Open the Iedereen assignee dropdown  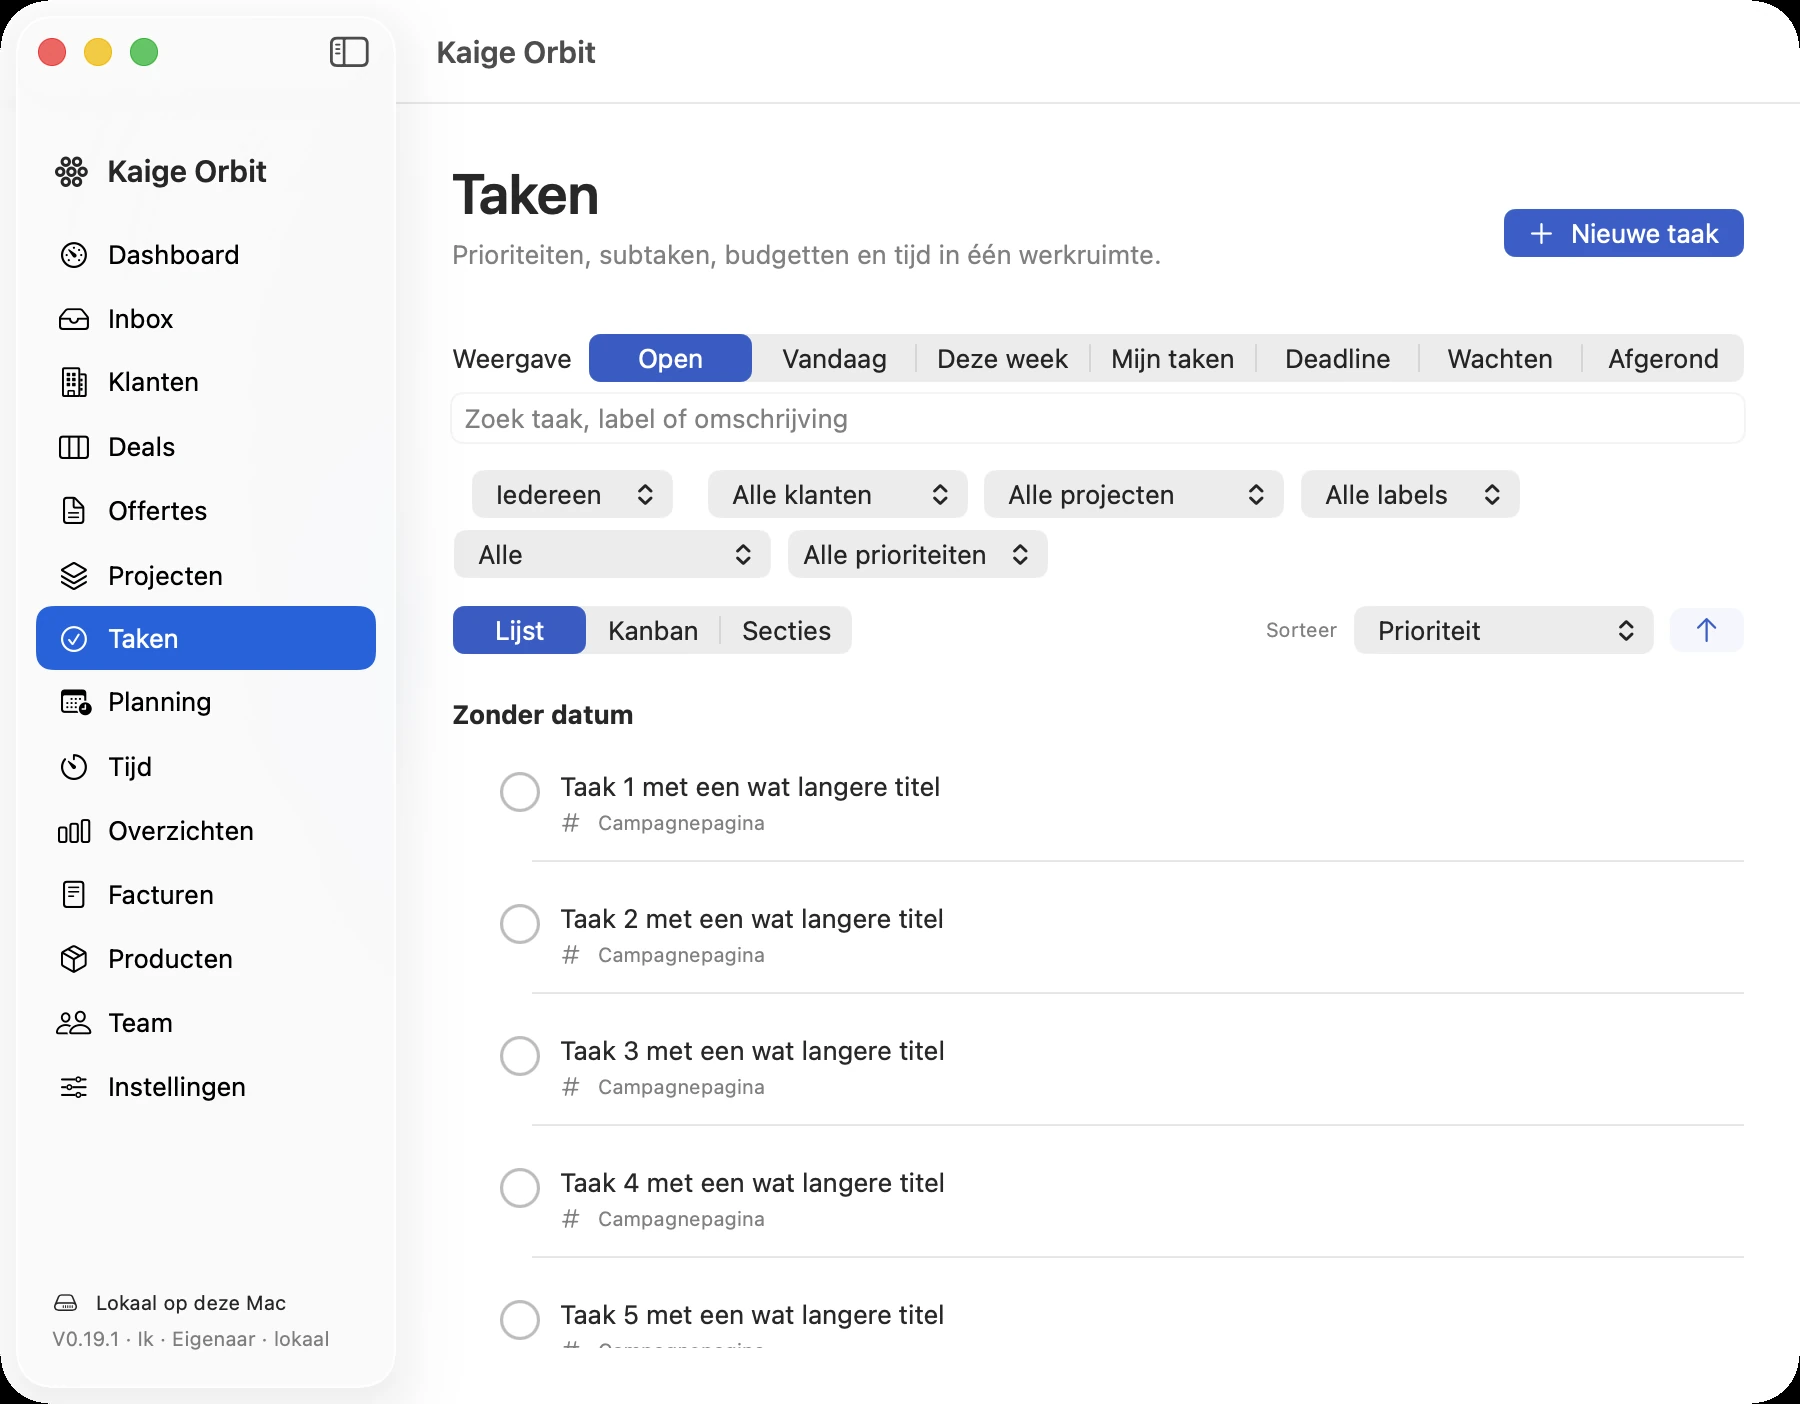point(572,495)
